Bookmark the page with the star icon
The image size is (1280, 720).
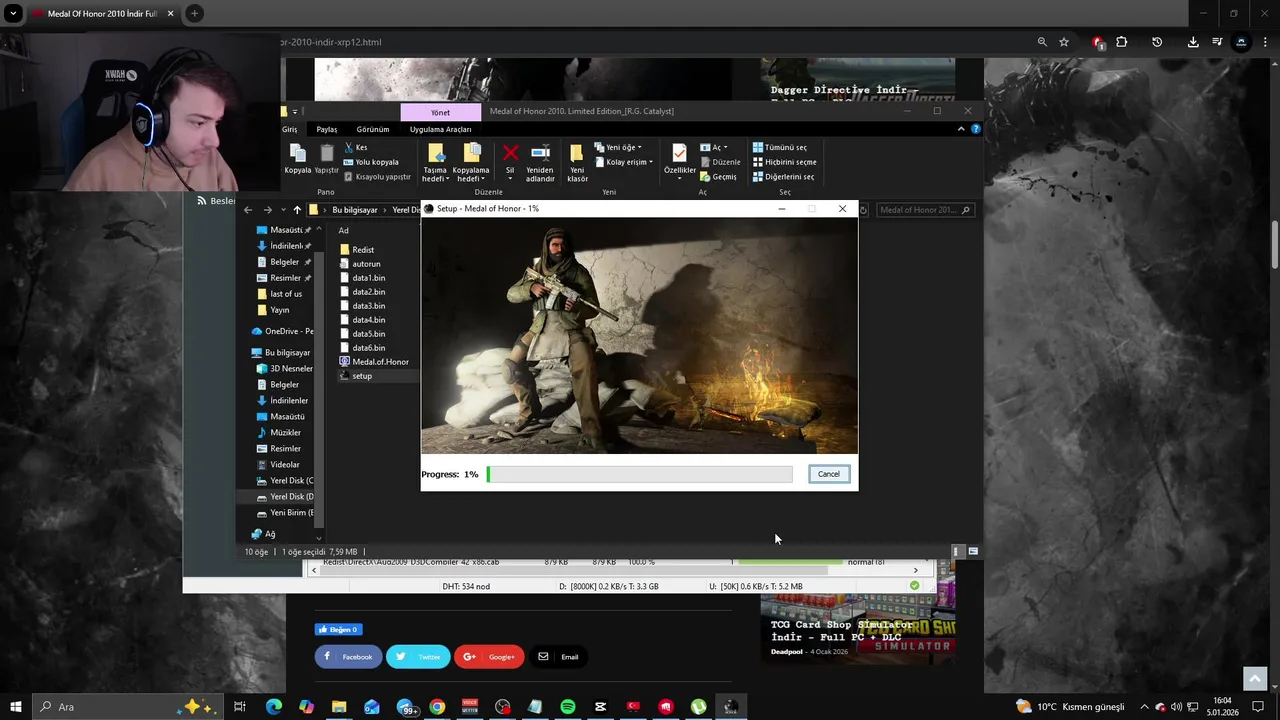click(x=1064, y=42)
